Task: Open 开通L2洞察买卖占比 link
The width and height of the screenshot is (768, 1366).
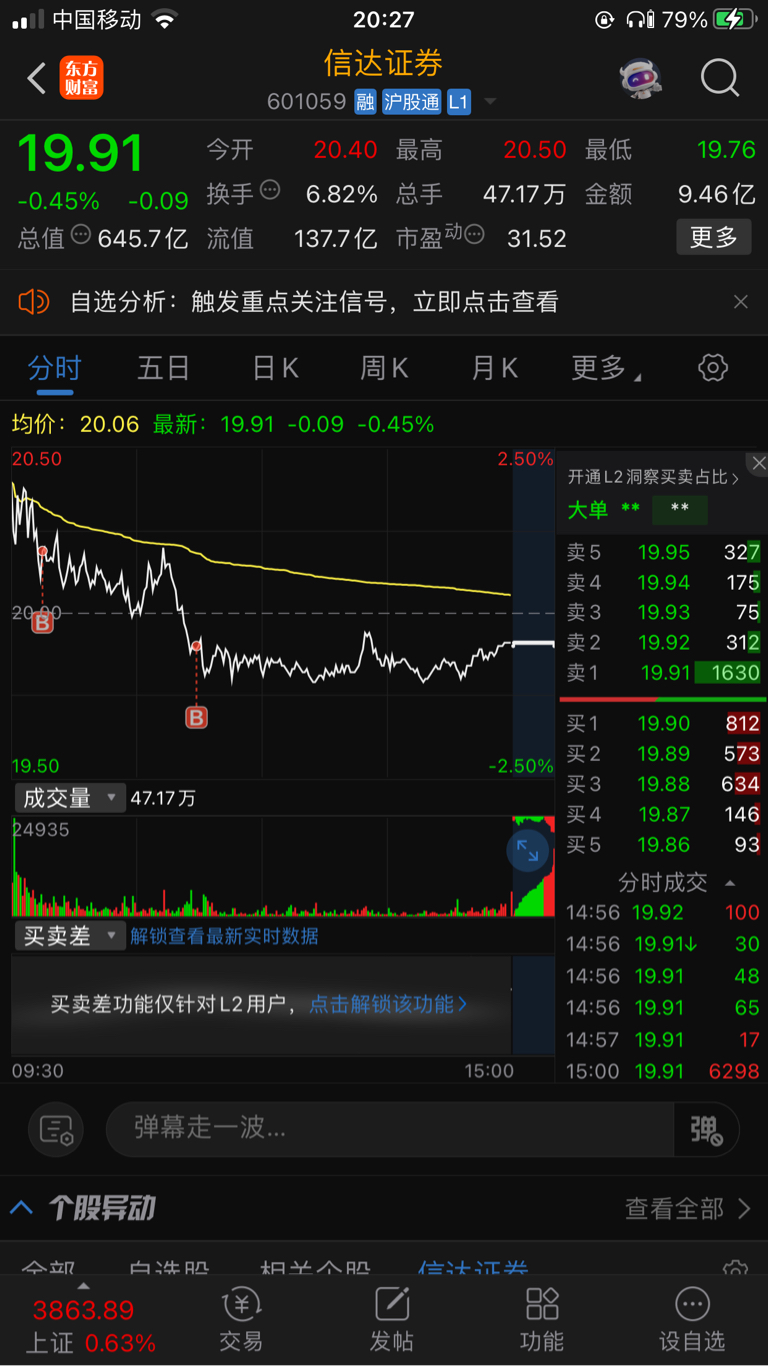Action: (654, 477)
